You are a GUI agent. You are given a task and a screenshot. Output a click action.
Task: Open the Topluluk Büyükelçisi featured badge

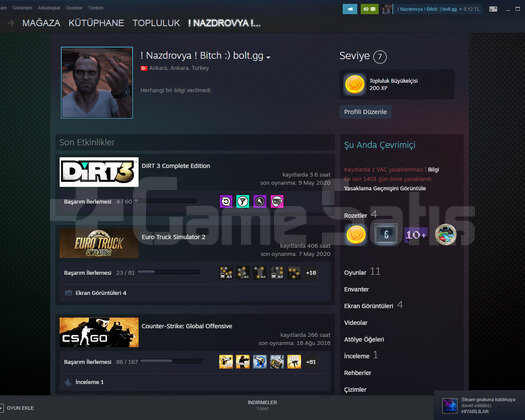click(x=397, y=84)
